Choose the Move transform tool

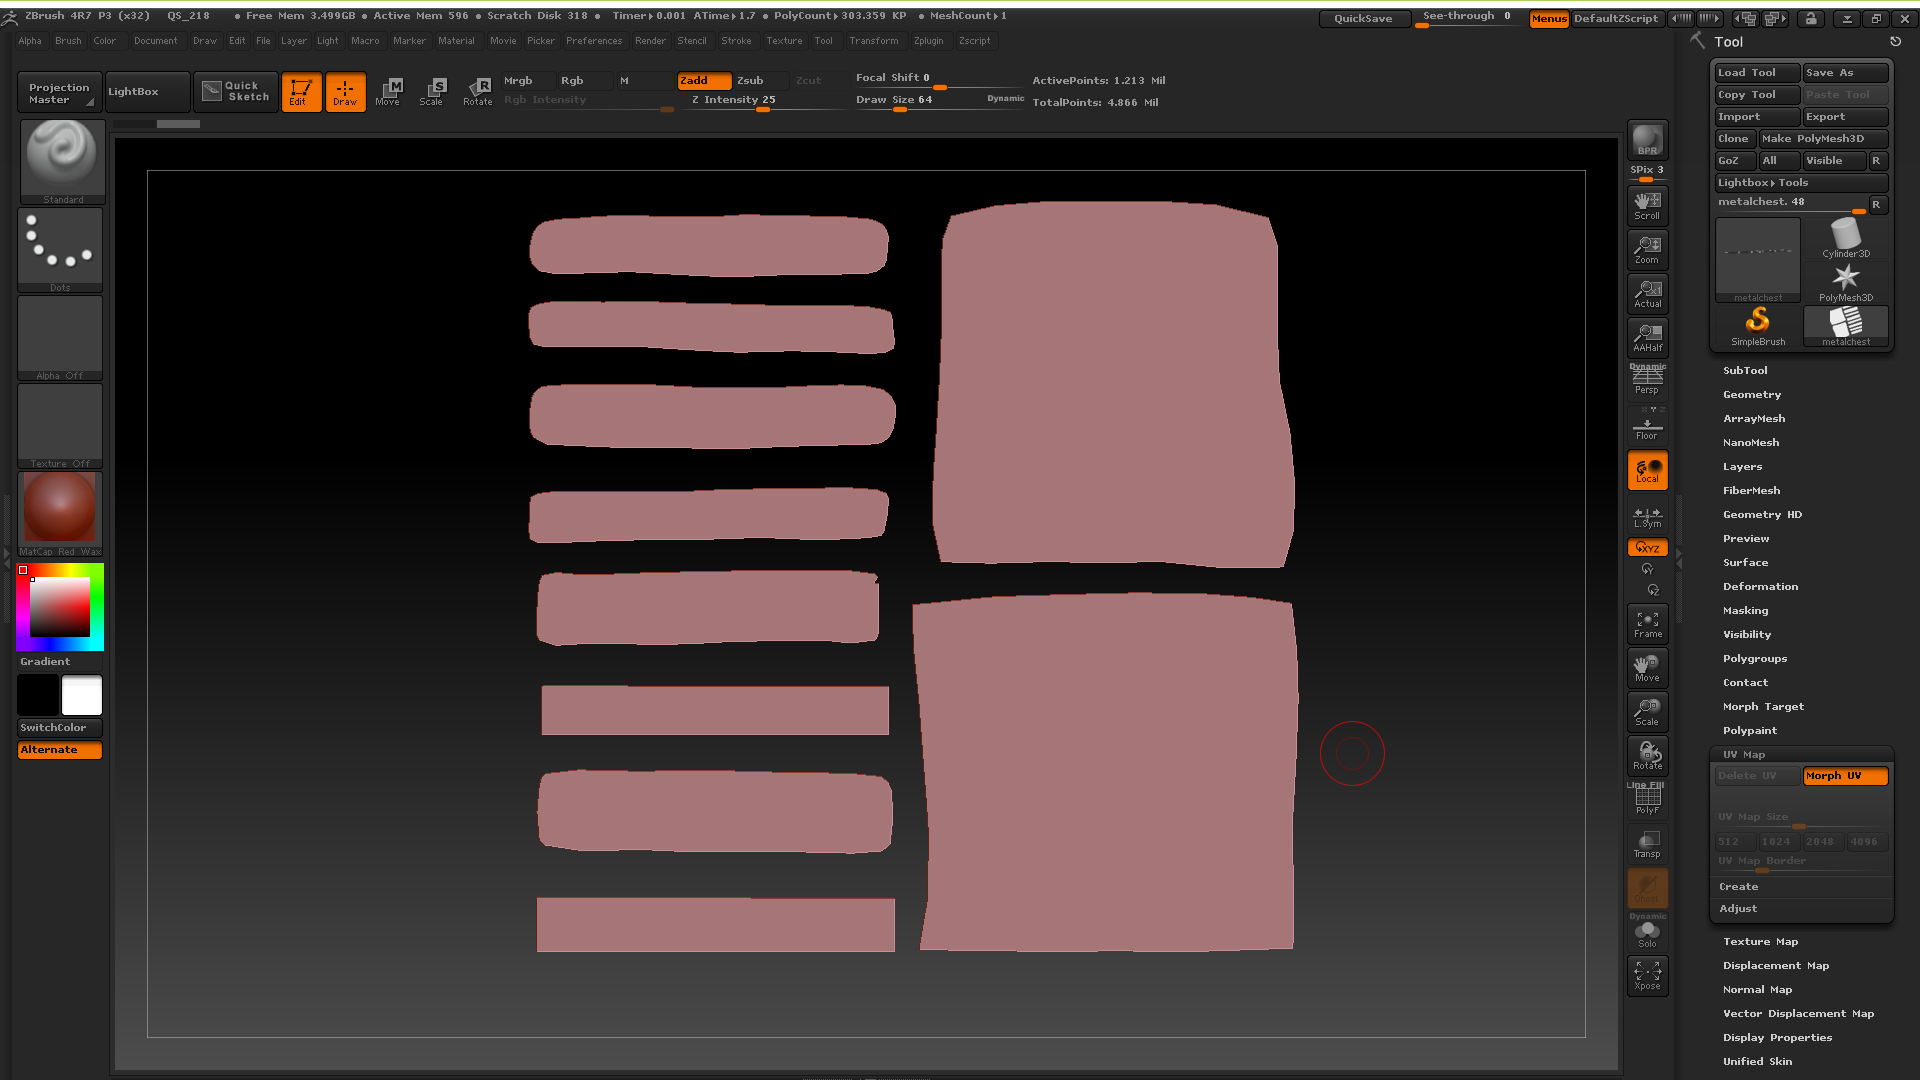point(388,91)
